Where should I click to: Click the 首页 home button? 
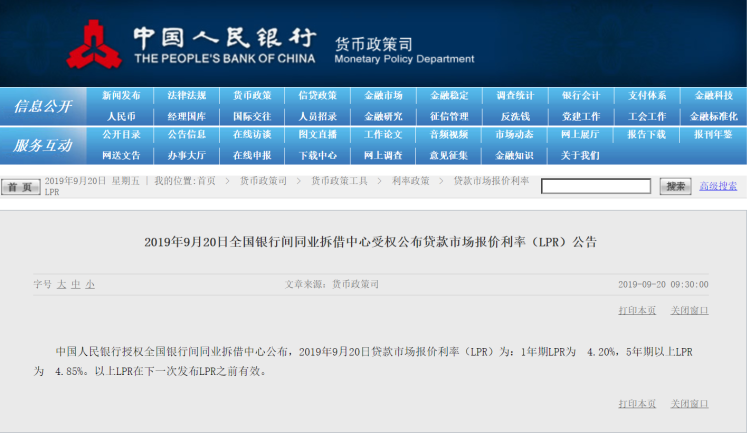(19, 187)
